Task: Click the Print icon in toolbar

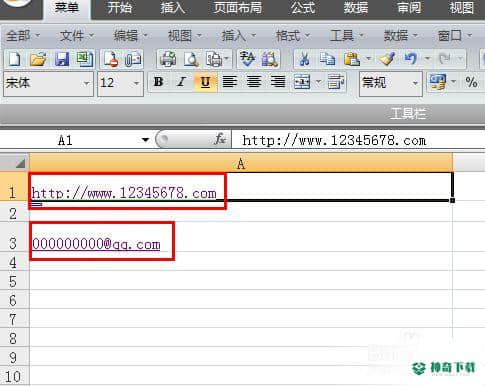Action: point(168,60)
